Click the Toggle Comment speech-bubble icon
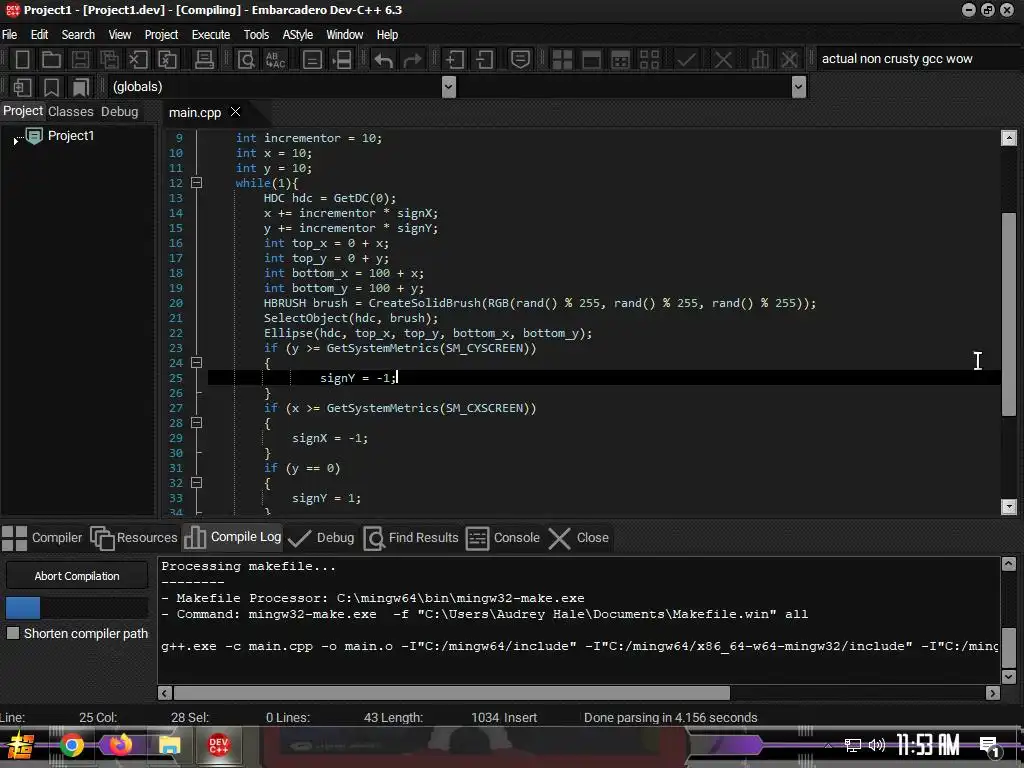Viewport: 1024px width, 768px height. tap(520, 59)
